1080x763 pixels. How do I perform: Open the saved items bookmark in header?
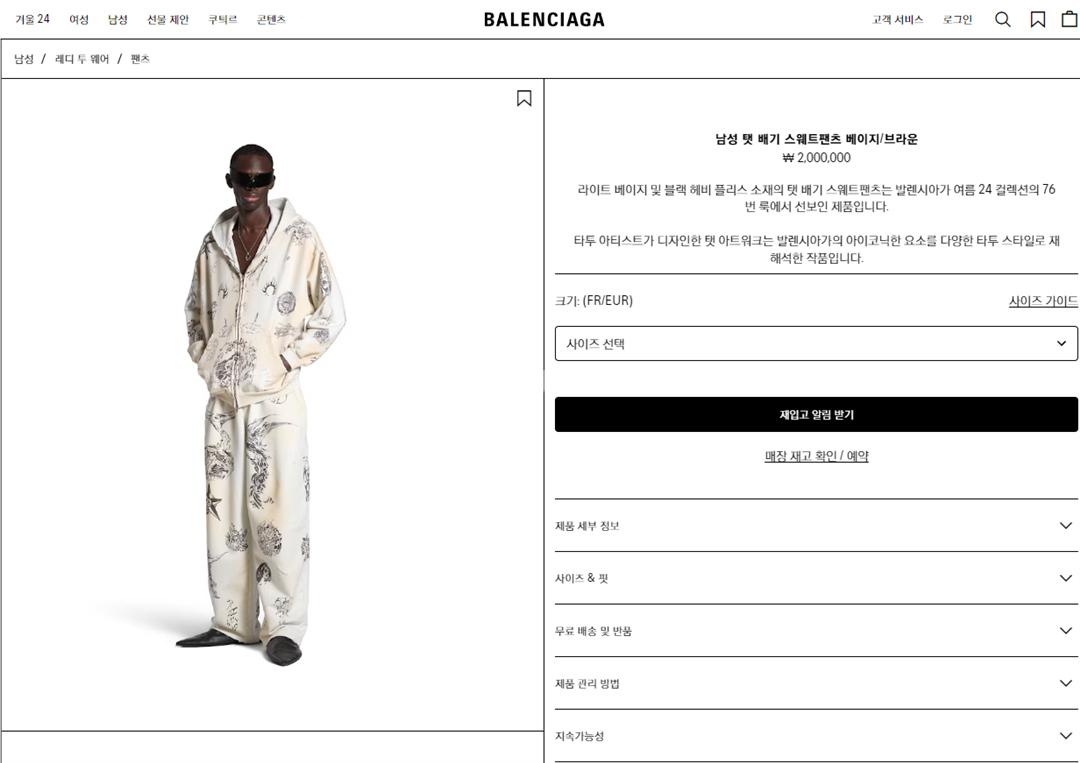(1037, 19)
